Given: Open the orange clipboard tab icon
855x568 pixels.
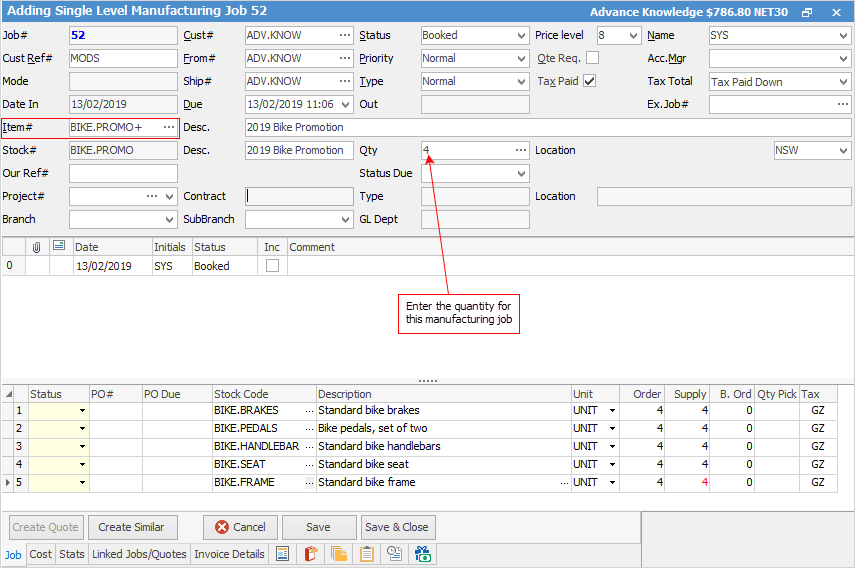Looking at the screenshot, I should pyautogui.click(x=311, y=554).
